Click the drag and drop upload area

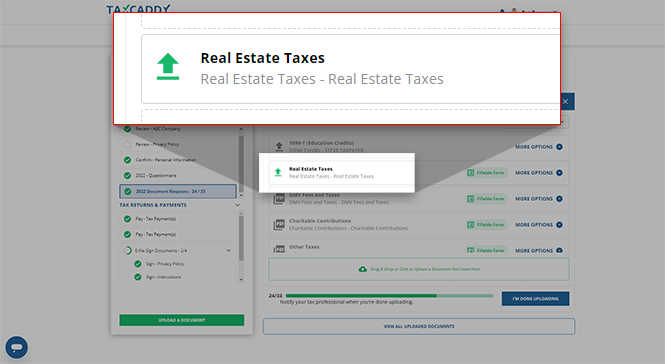tap(419, 269)
